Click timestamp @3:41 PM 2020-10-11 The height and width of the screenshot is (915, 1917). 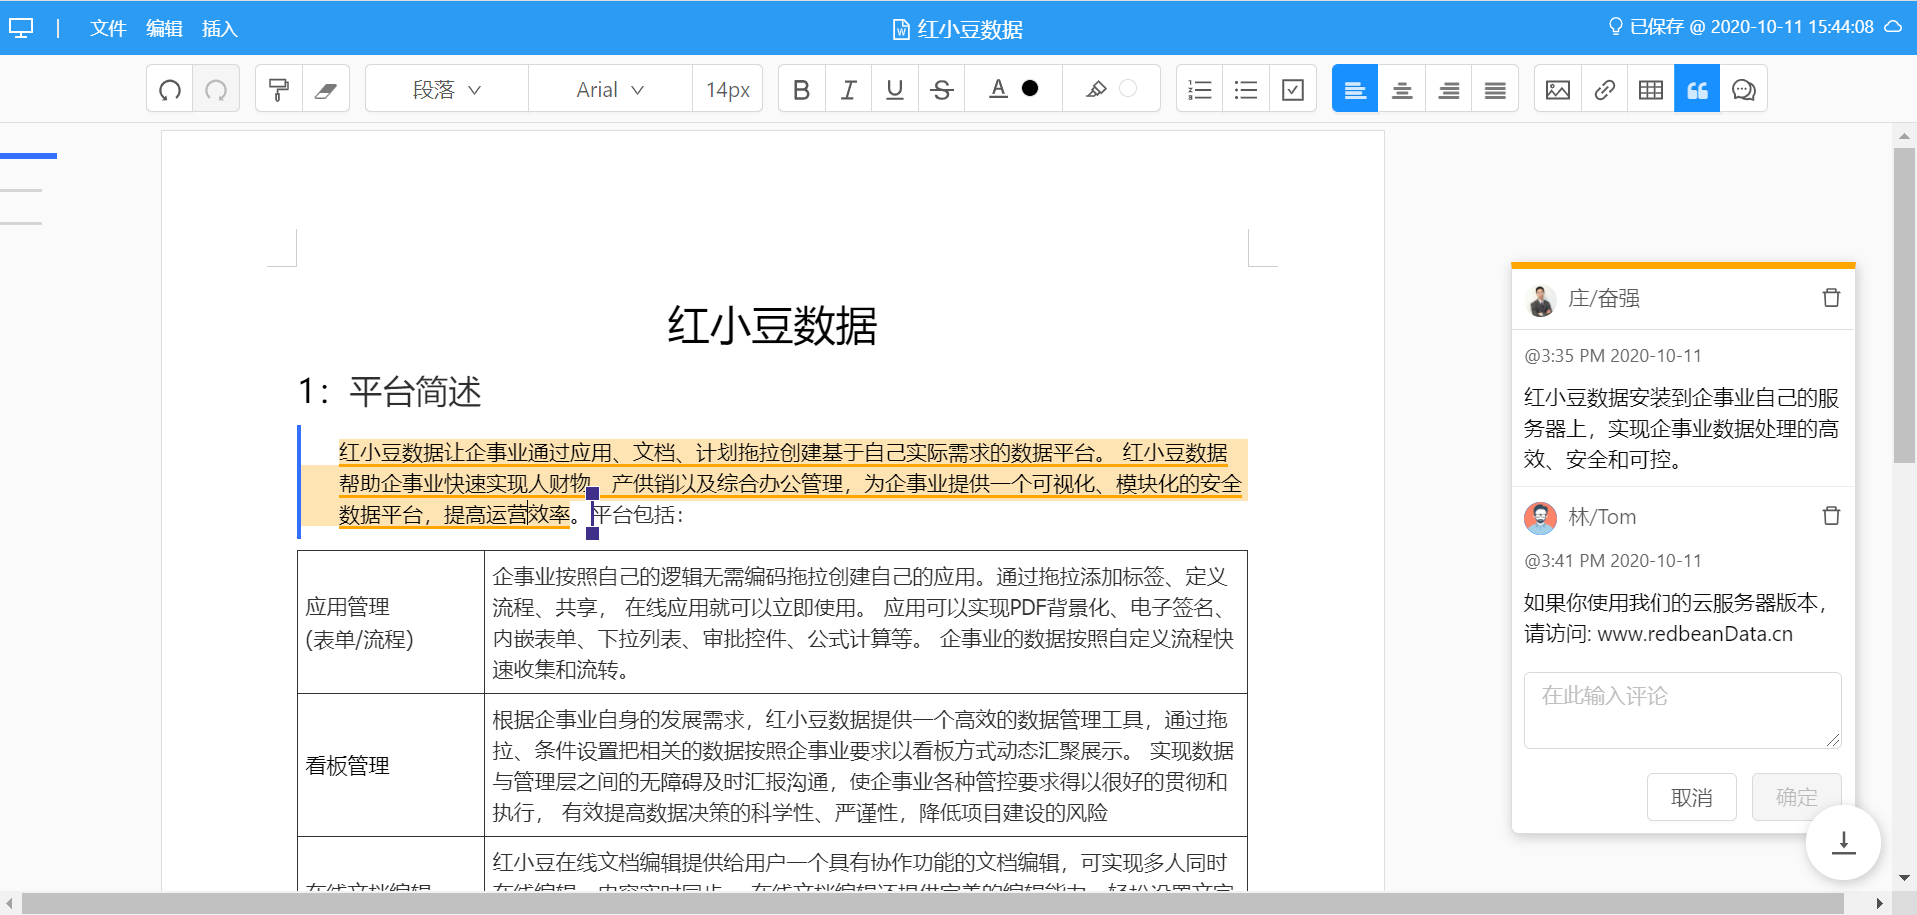(x=1613, y=561)
